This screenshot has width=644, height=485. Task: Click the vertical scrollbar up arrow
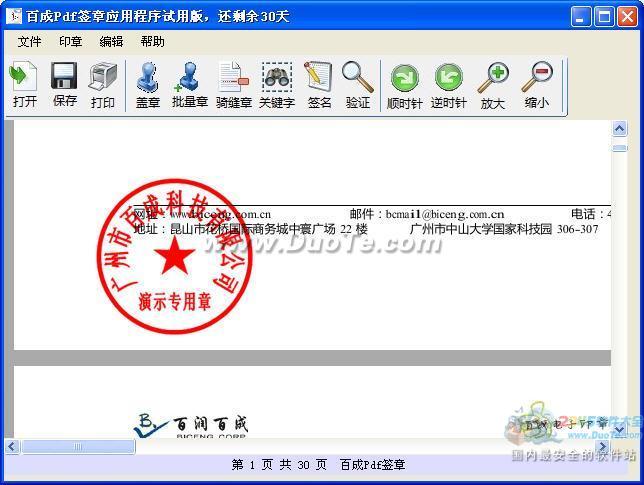coord(619,129)
